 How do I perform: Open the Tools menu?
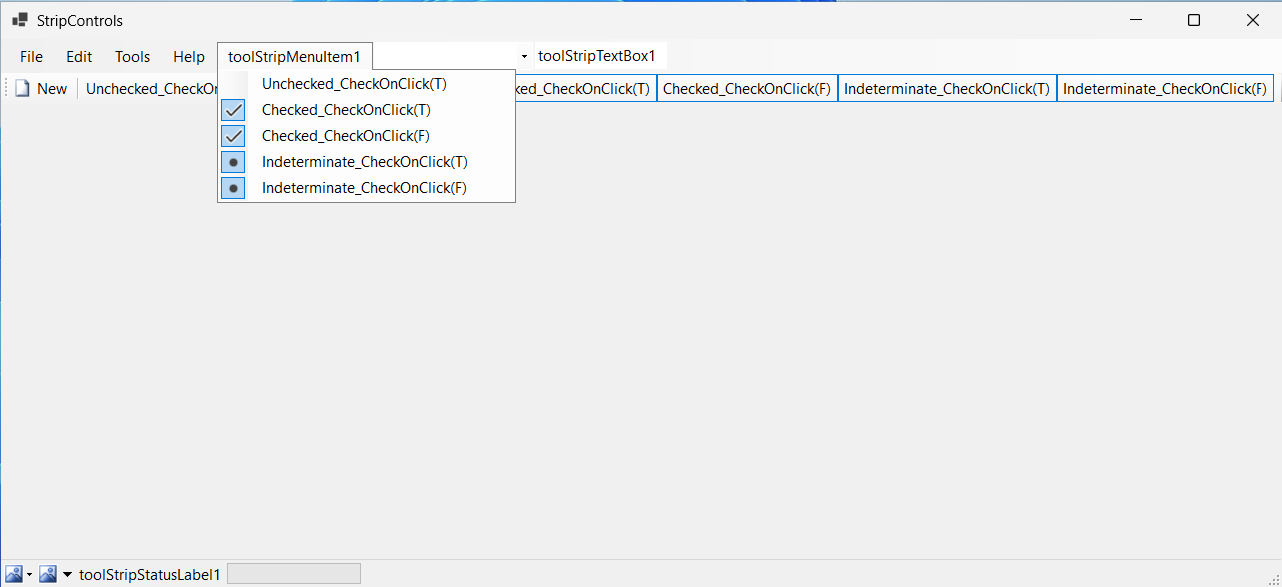132,56
